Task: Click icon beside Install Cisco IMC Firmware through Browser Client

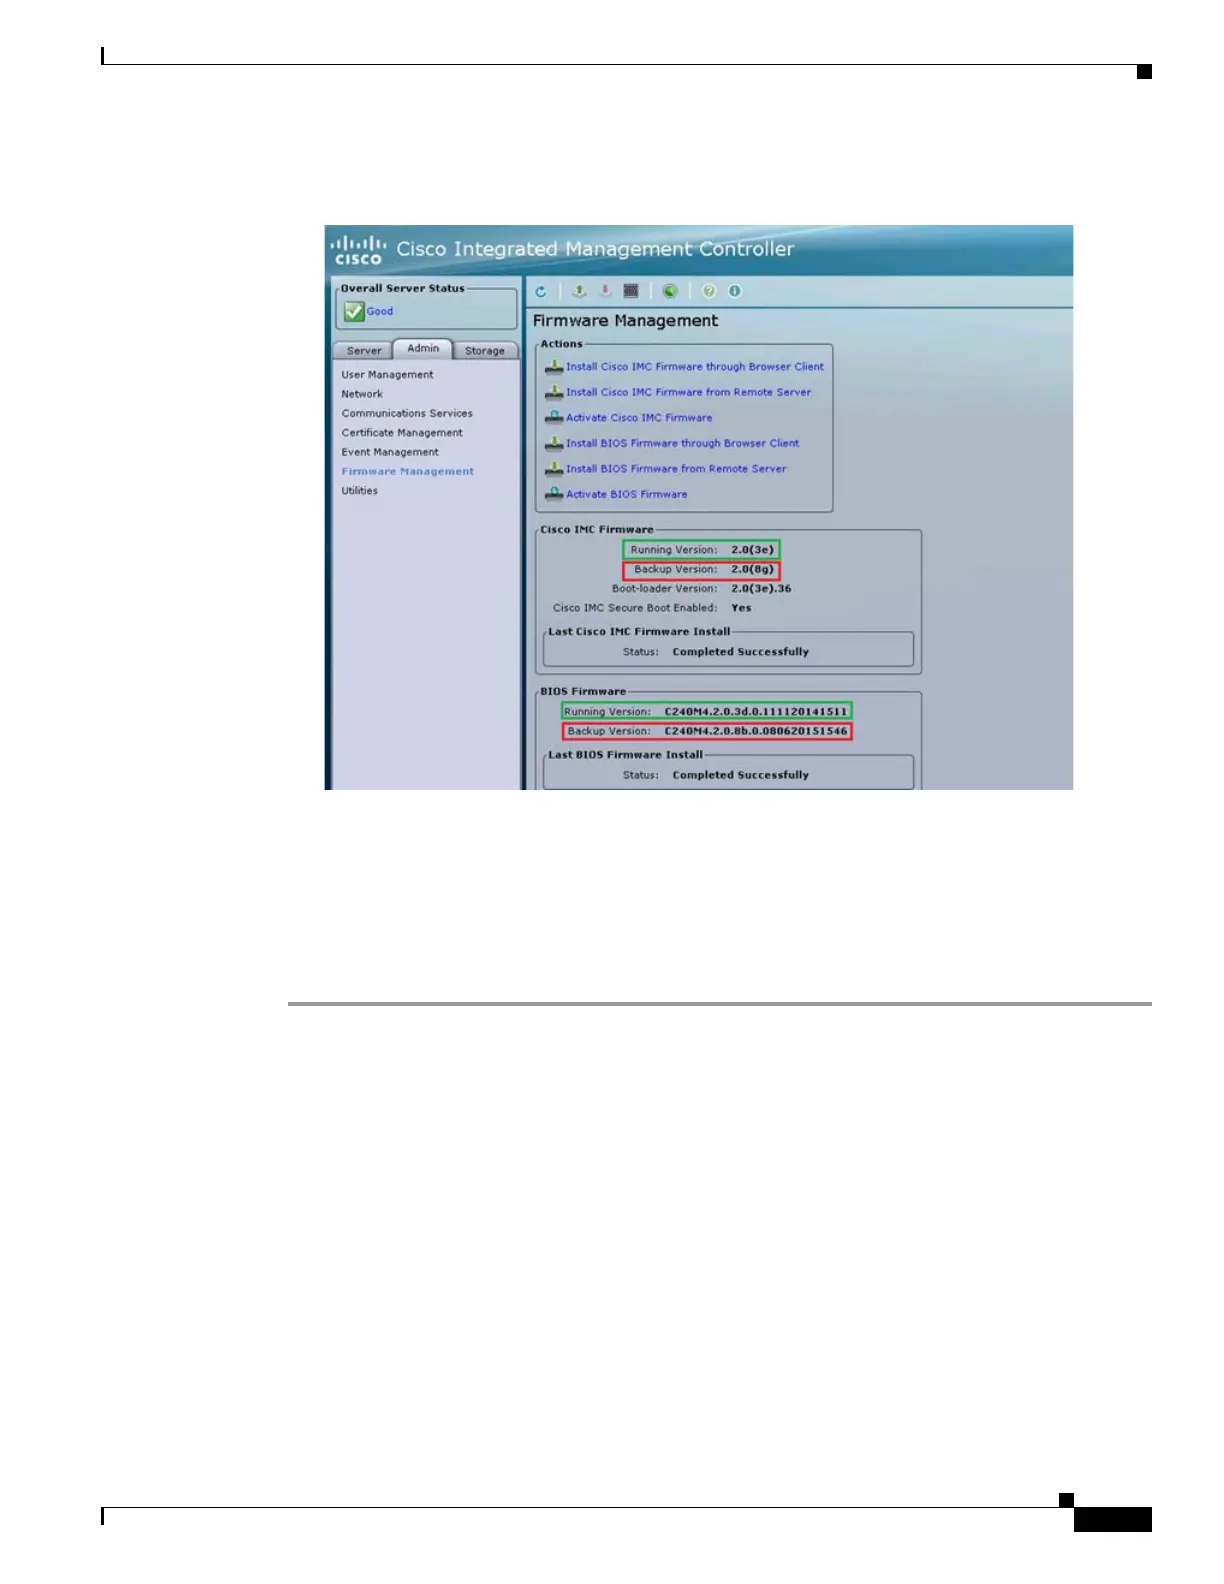Action: pyautogui.click(x=554, y=367)
